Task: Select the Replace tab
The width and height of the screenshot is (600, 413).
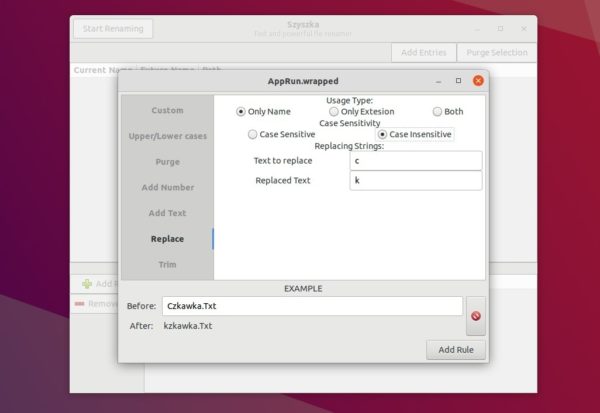Action: tap(167, 239)
